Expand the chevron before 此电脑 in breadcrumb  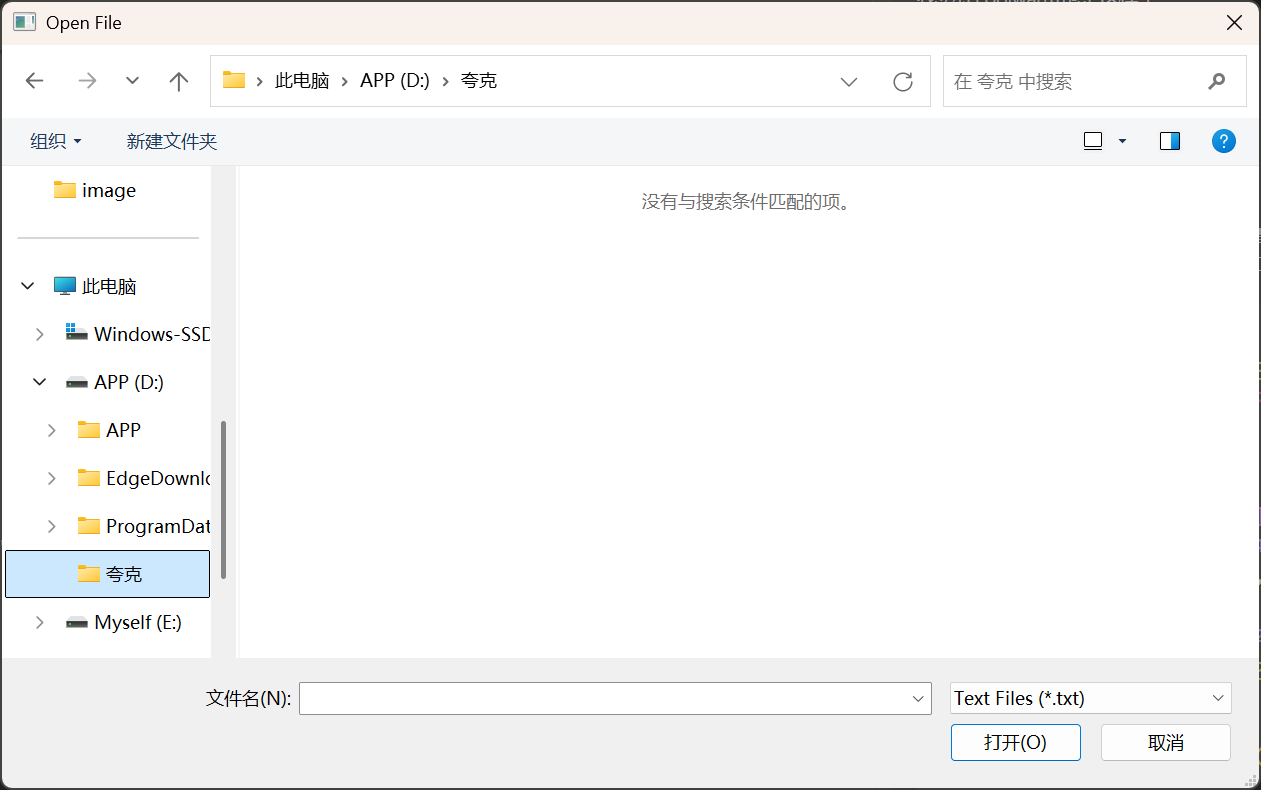pyautogui.click(x=260, y=81)
